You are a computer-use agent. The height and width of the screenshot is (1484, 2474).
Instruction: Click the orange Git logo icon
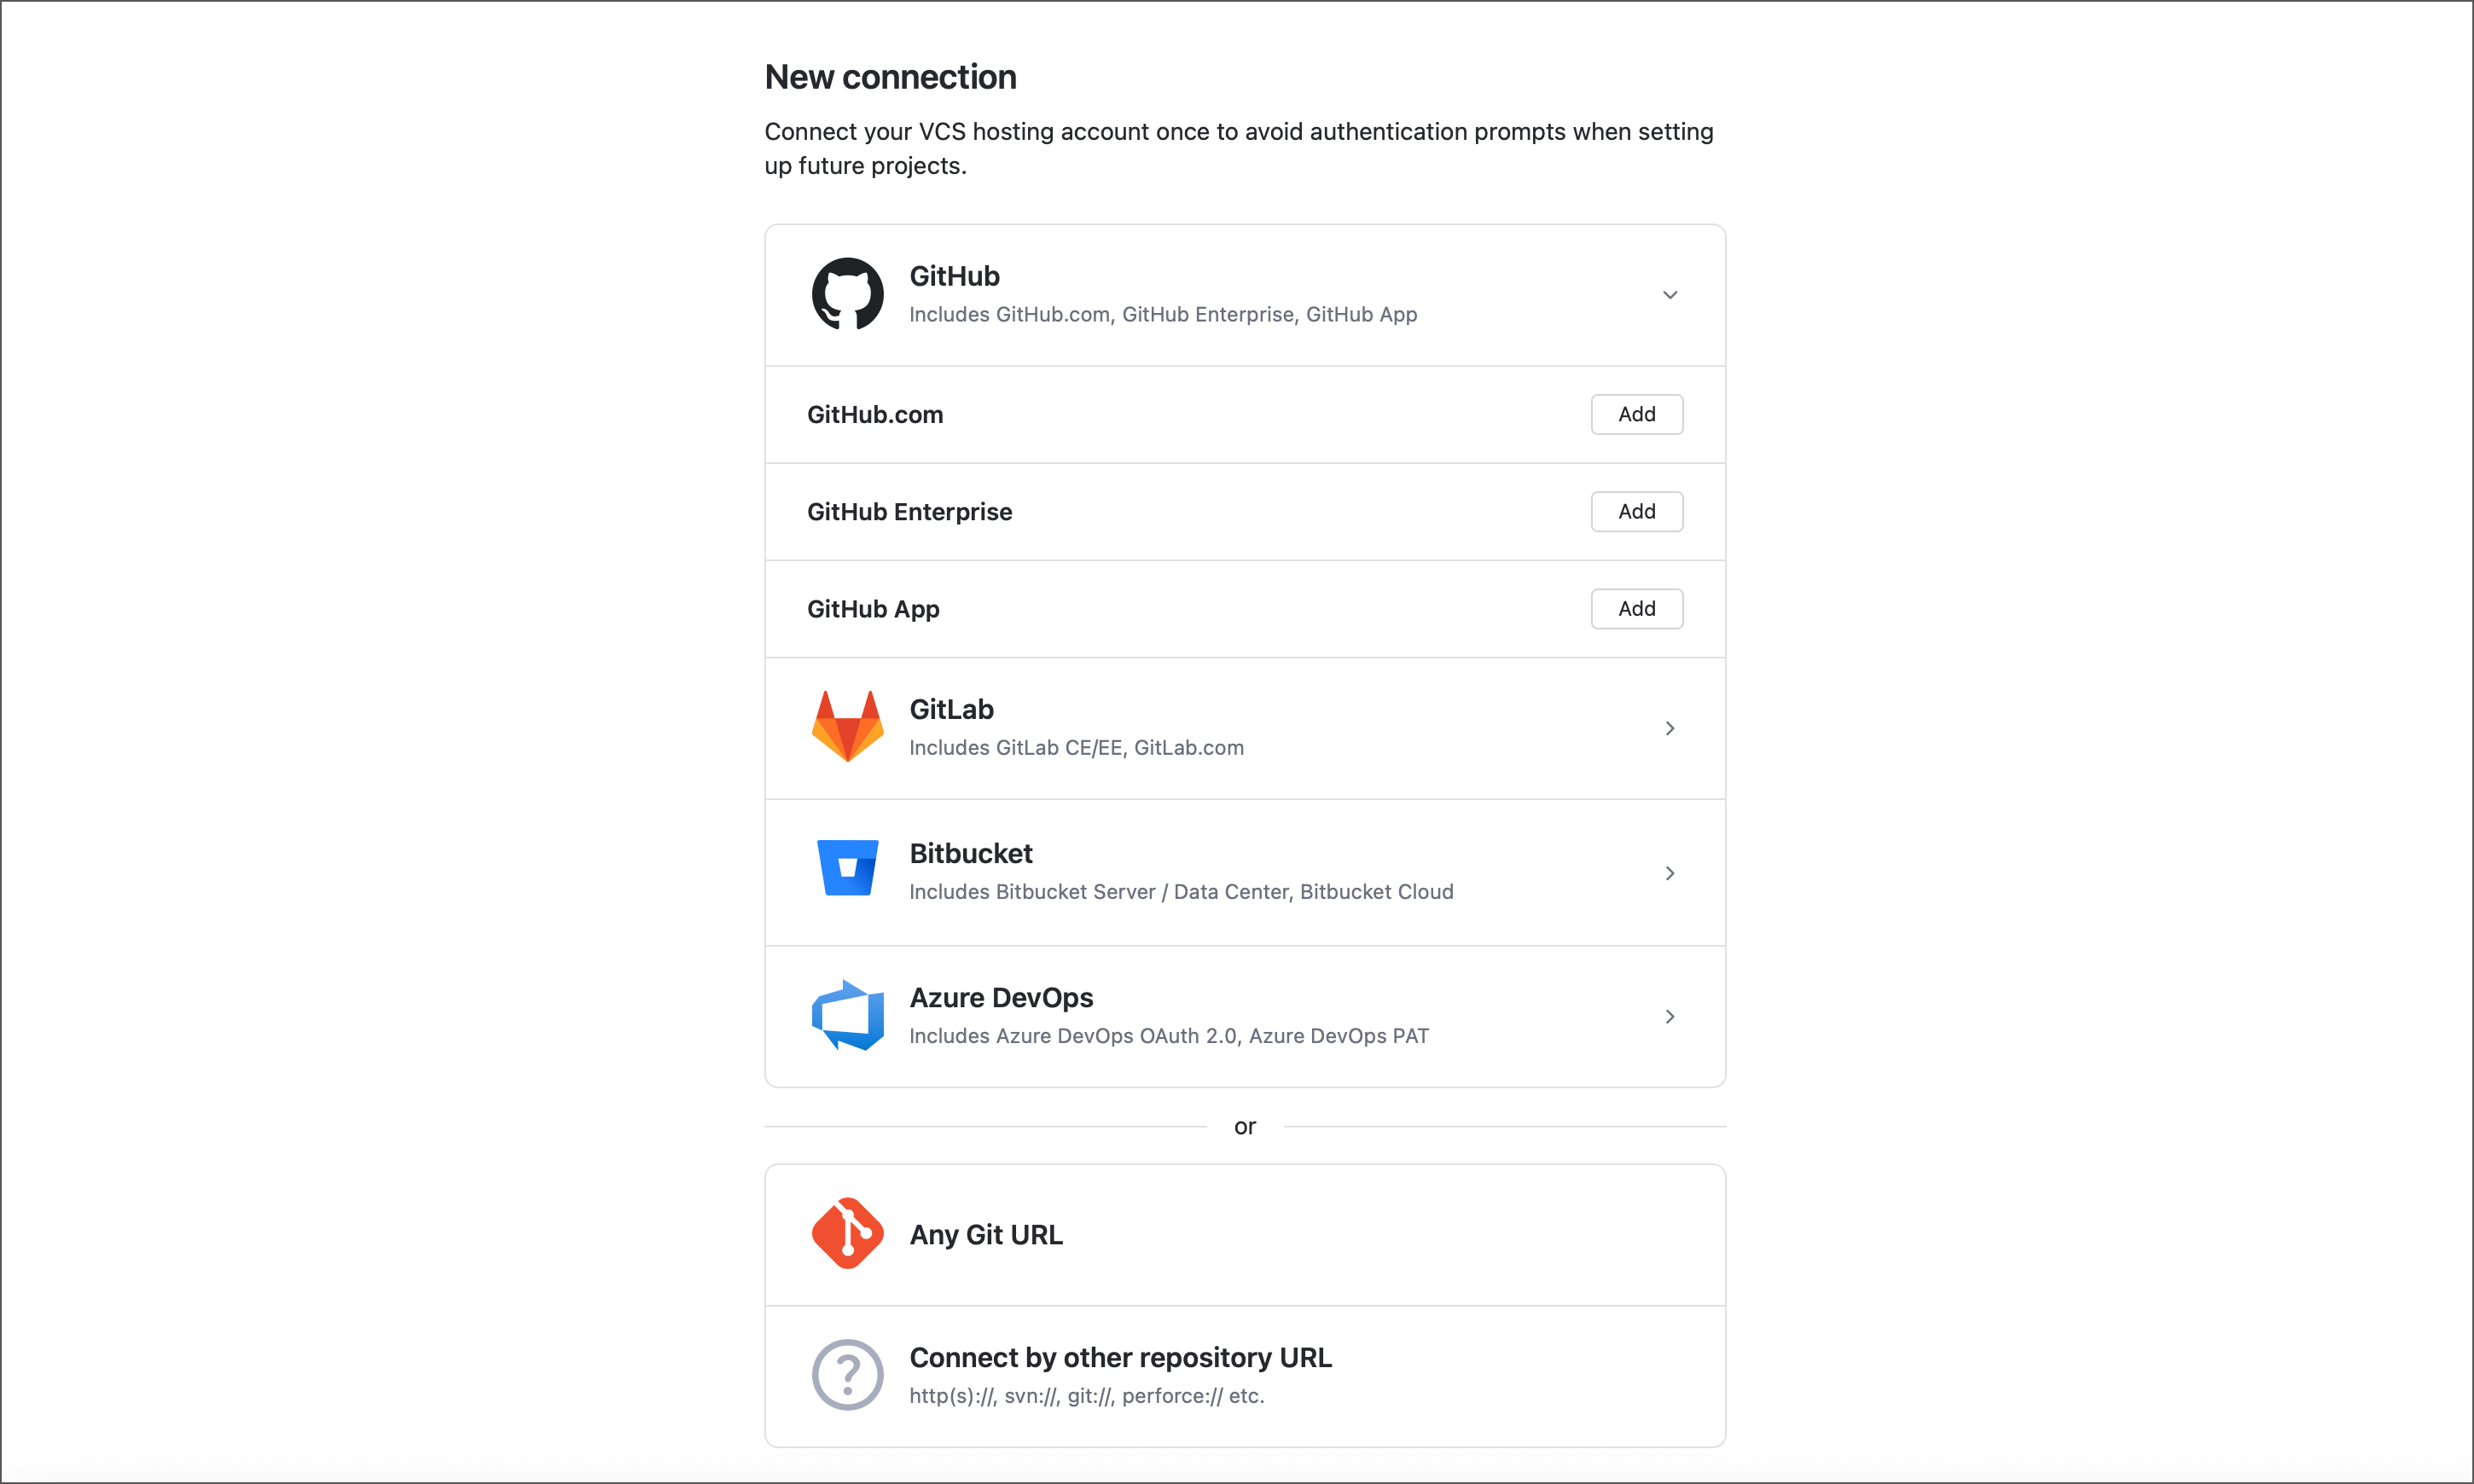point(847,1233)
